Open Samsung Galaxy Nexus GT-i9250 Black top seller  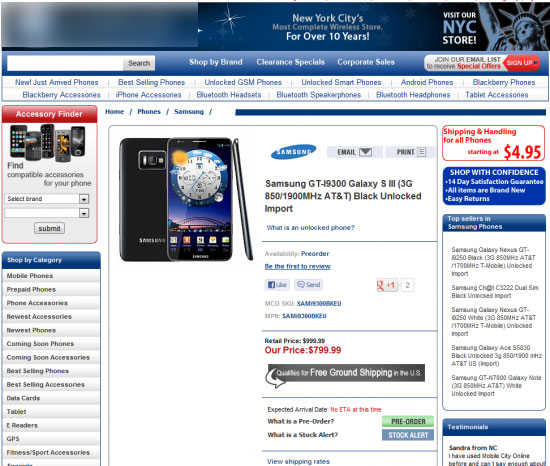(494, 262)
